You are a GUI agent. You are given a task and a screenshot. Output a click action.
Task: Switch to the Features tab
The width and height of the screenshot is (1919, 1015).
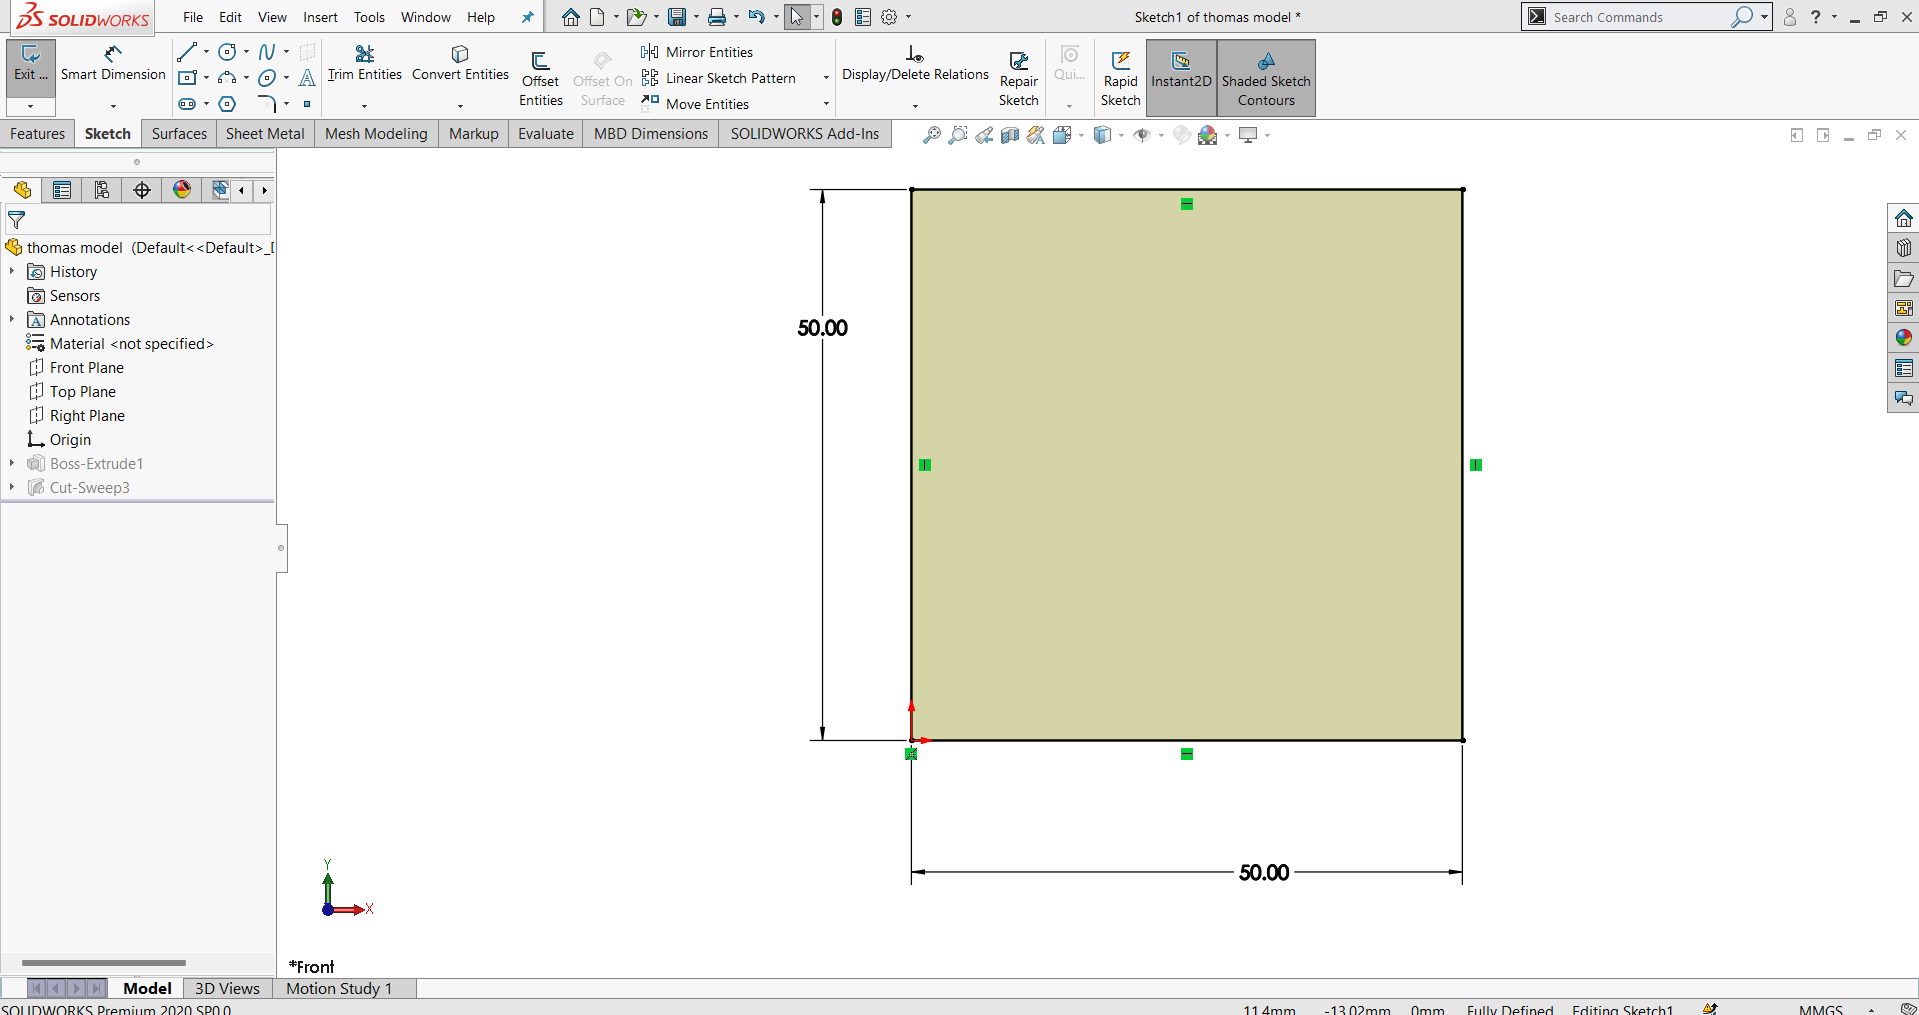point(37,134)
